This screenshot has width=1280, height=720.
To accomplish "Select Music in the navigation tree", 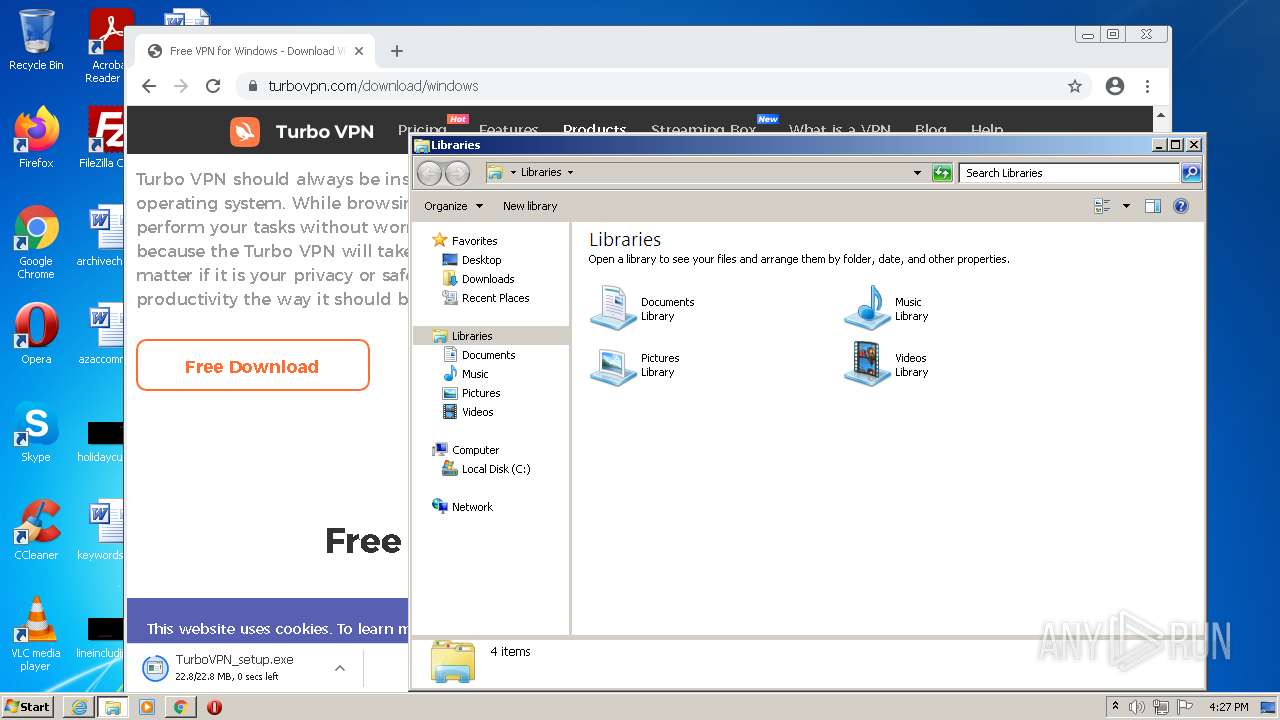I will point(465,374).
